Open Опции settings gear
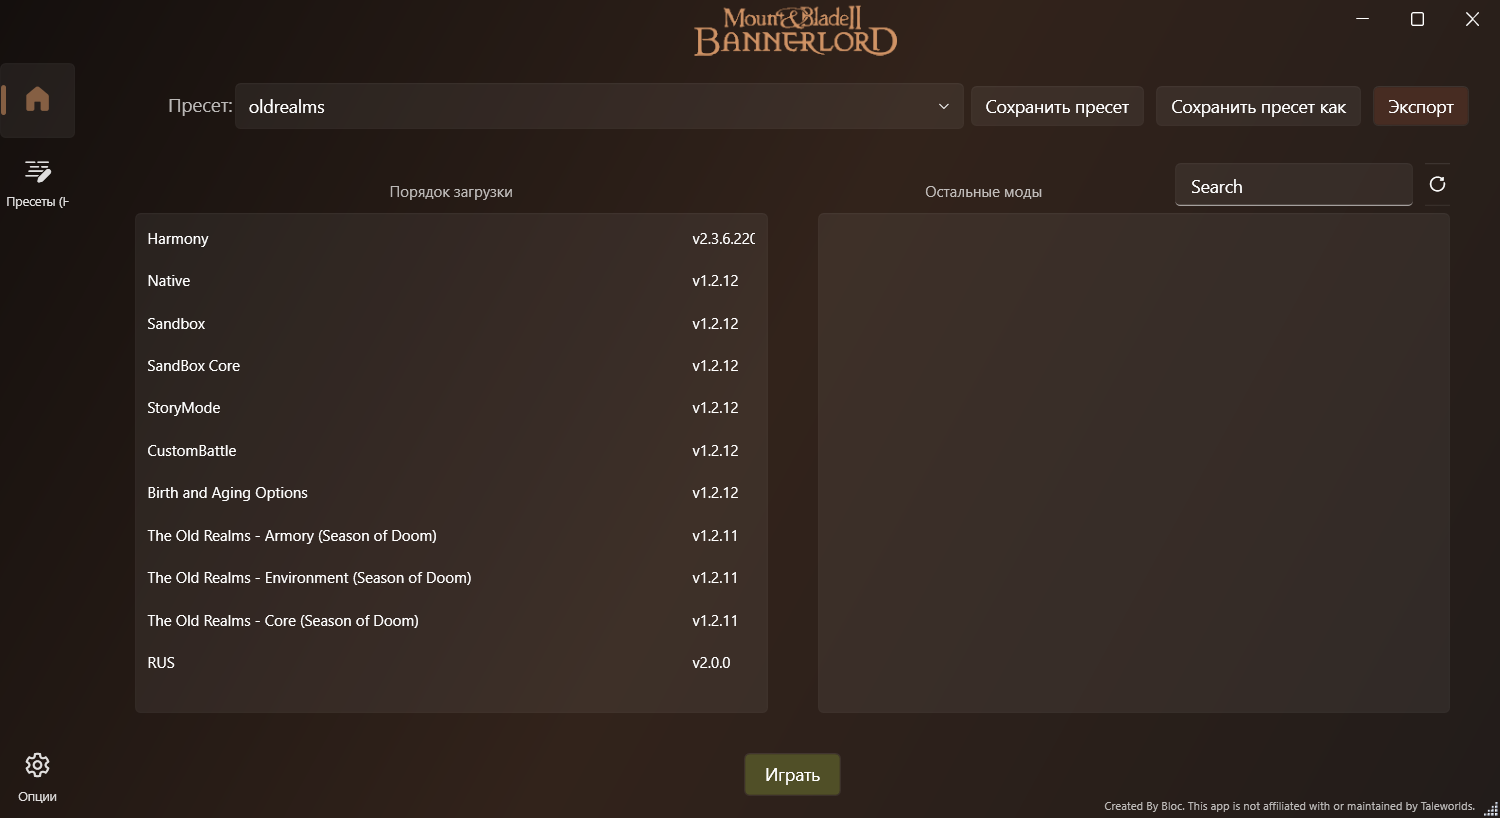The image size is (1500, 818). 38,778
